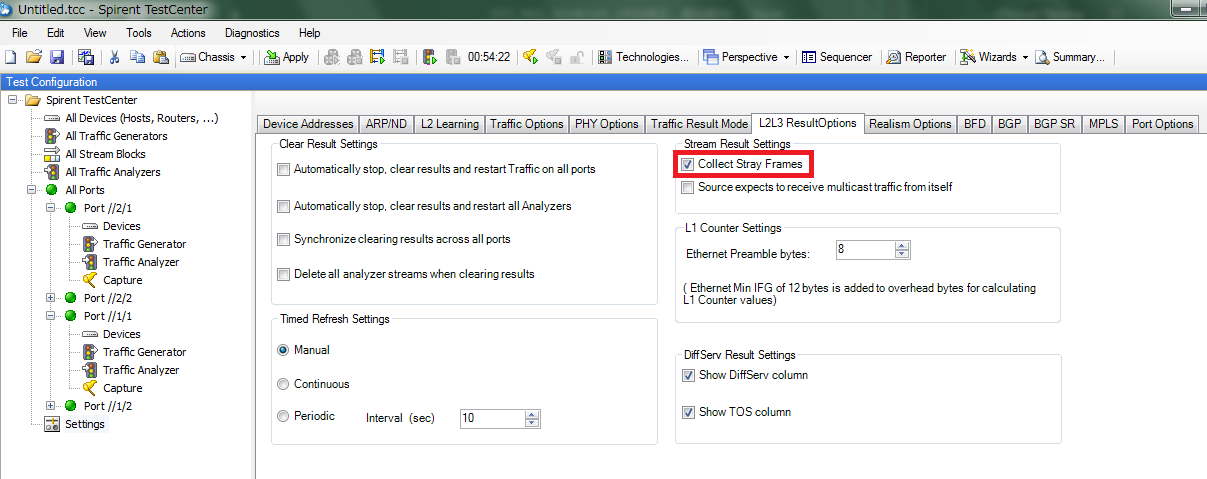Image resolution: width=1207 pixels, height=479 pixels.
Task: Switch to BGP SR tab
Action: point(1054,124)
